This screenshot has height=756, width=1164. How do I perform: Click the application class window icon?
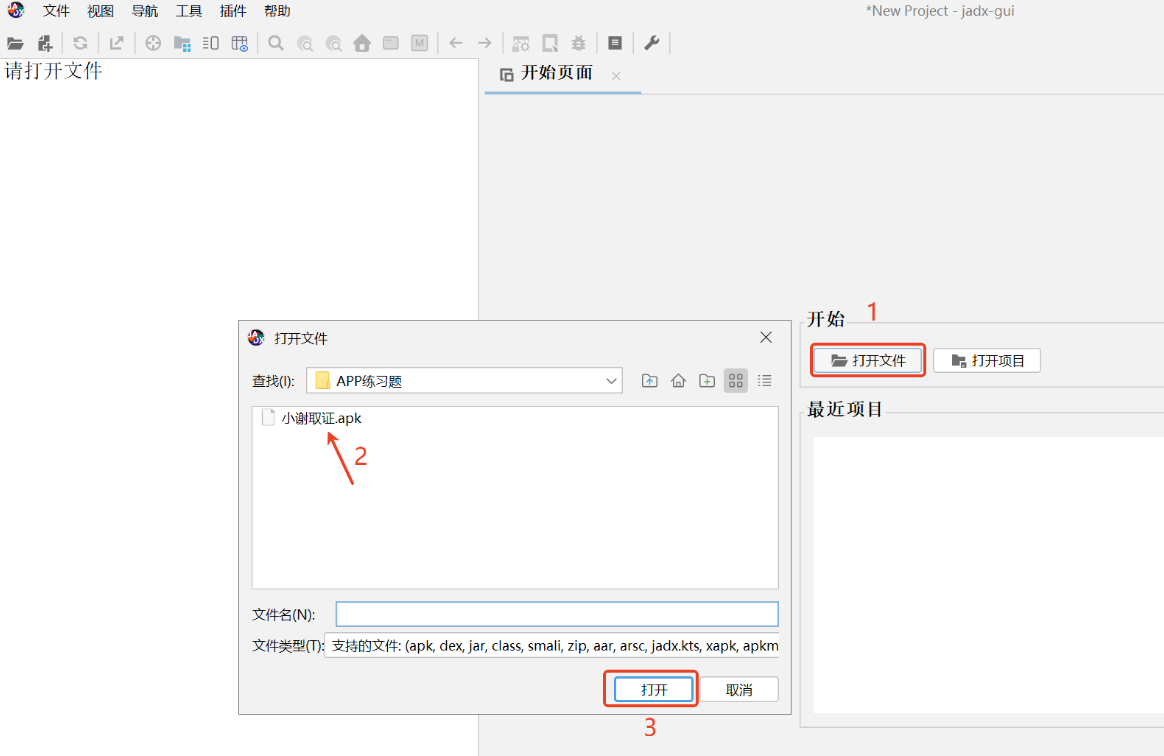[x=390, y=43]
